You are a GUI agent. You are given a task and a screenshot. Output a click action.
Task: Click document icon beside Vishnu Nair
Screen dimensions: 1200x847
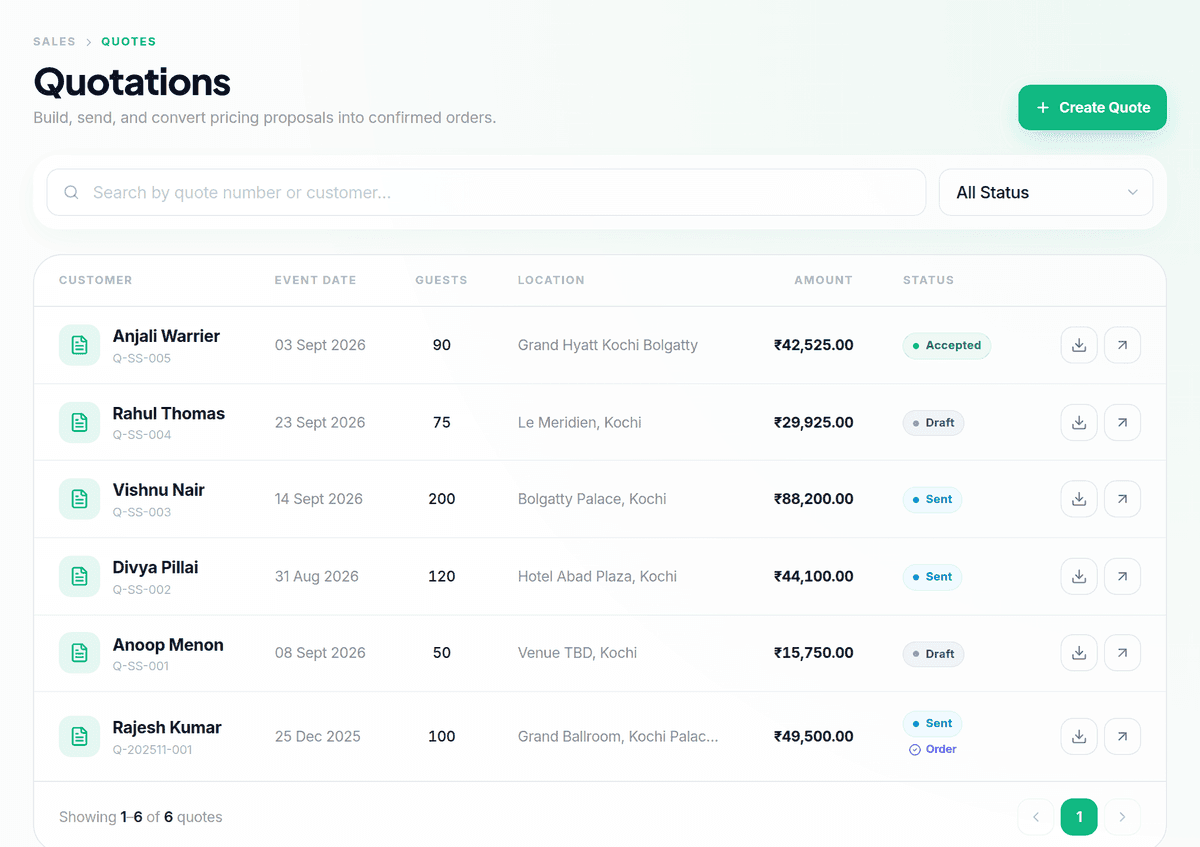pos(79,499)
